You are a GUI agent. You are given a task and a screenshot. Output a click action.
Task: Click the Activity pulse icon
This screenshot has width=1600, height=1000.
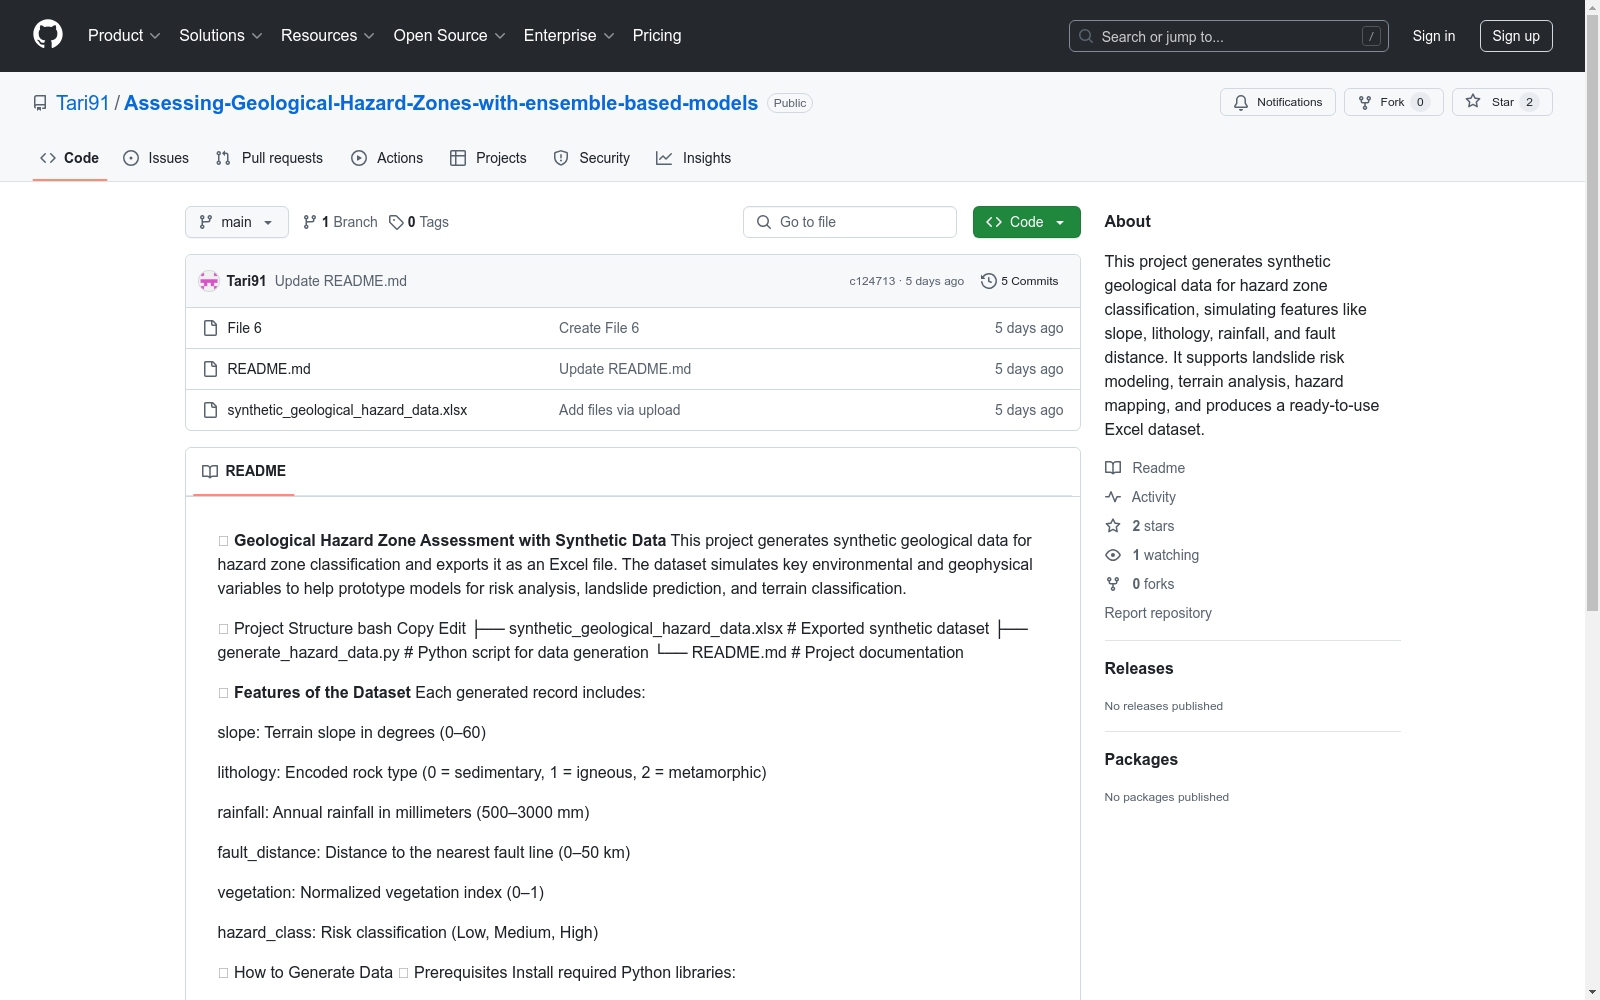[1113, 497]
